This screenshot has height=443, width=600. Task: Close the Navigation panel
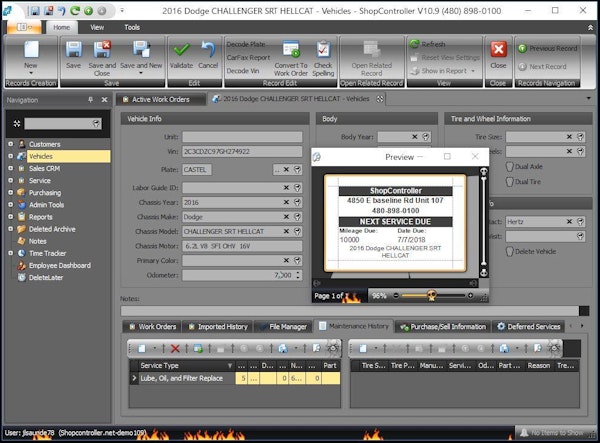pos(104,100)
